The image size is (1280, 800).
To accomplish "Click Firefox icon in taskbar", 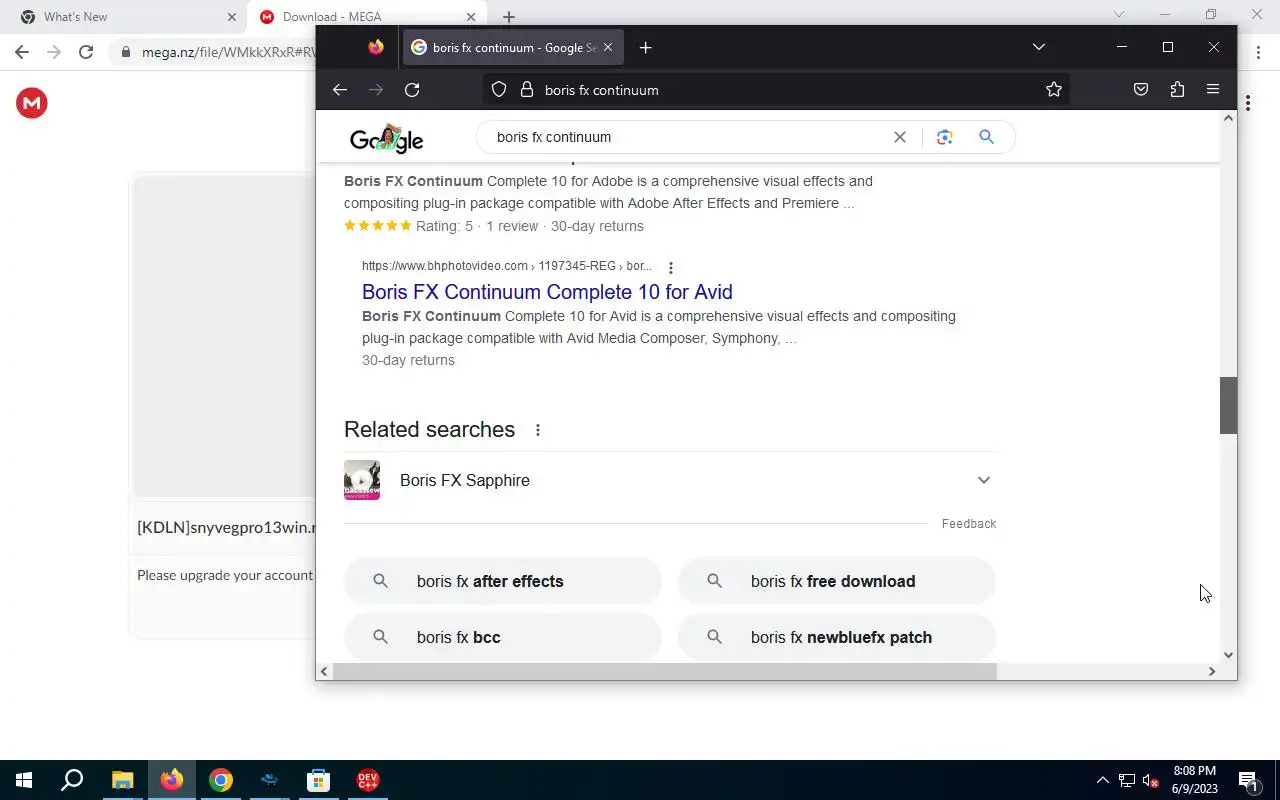I will (x=172, y=780).
